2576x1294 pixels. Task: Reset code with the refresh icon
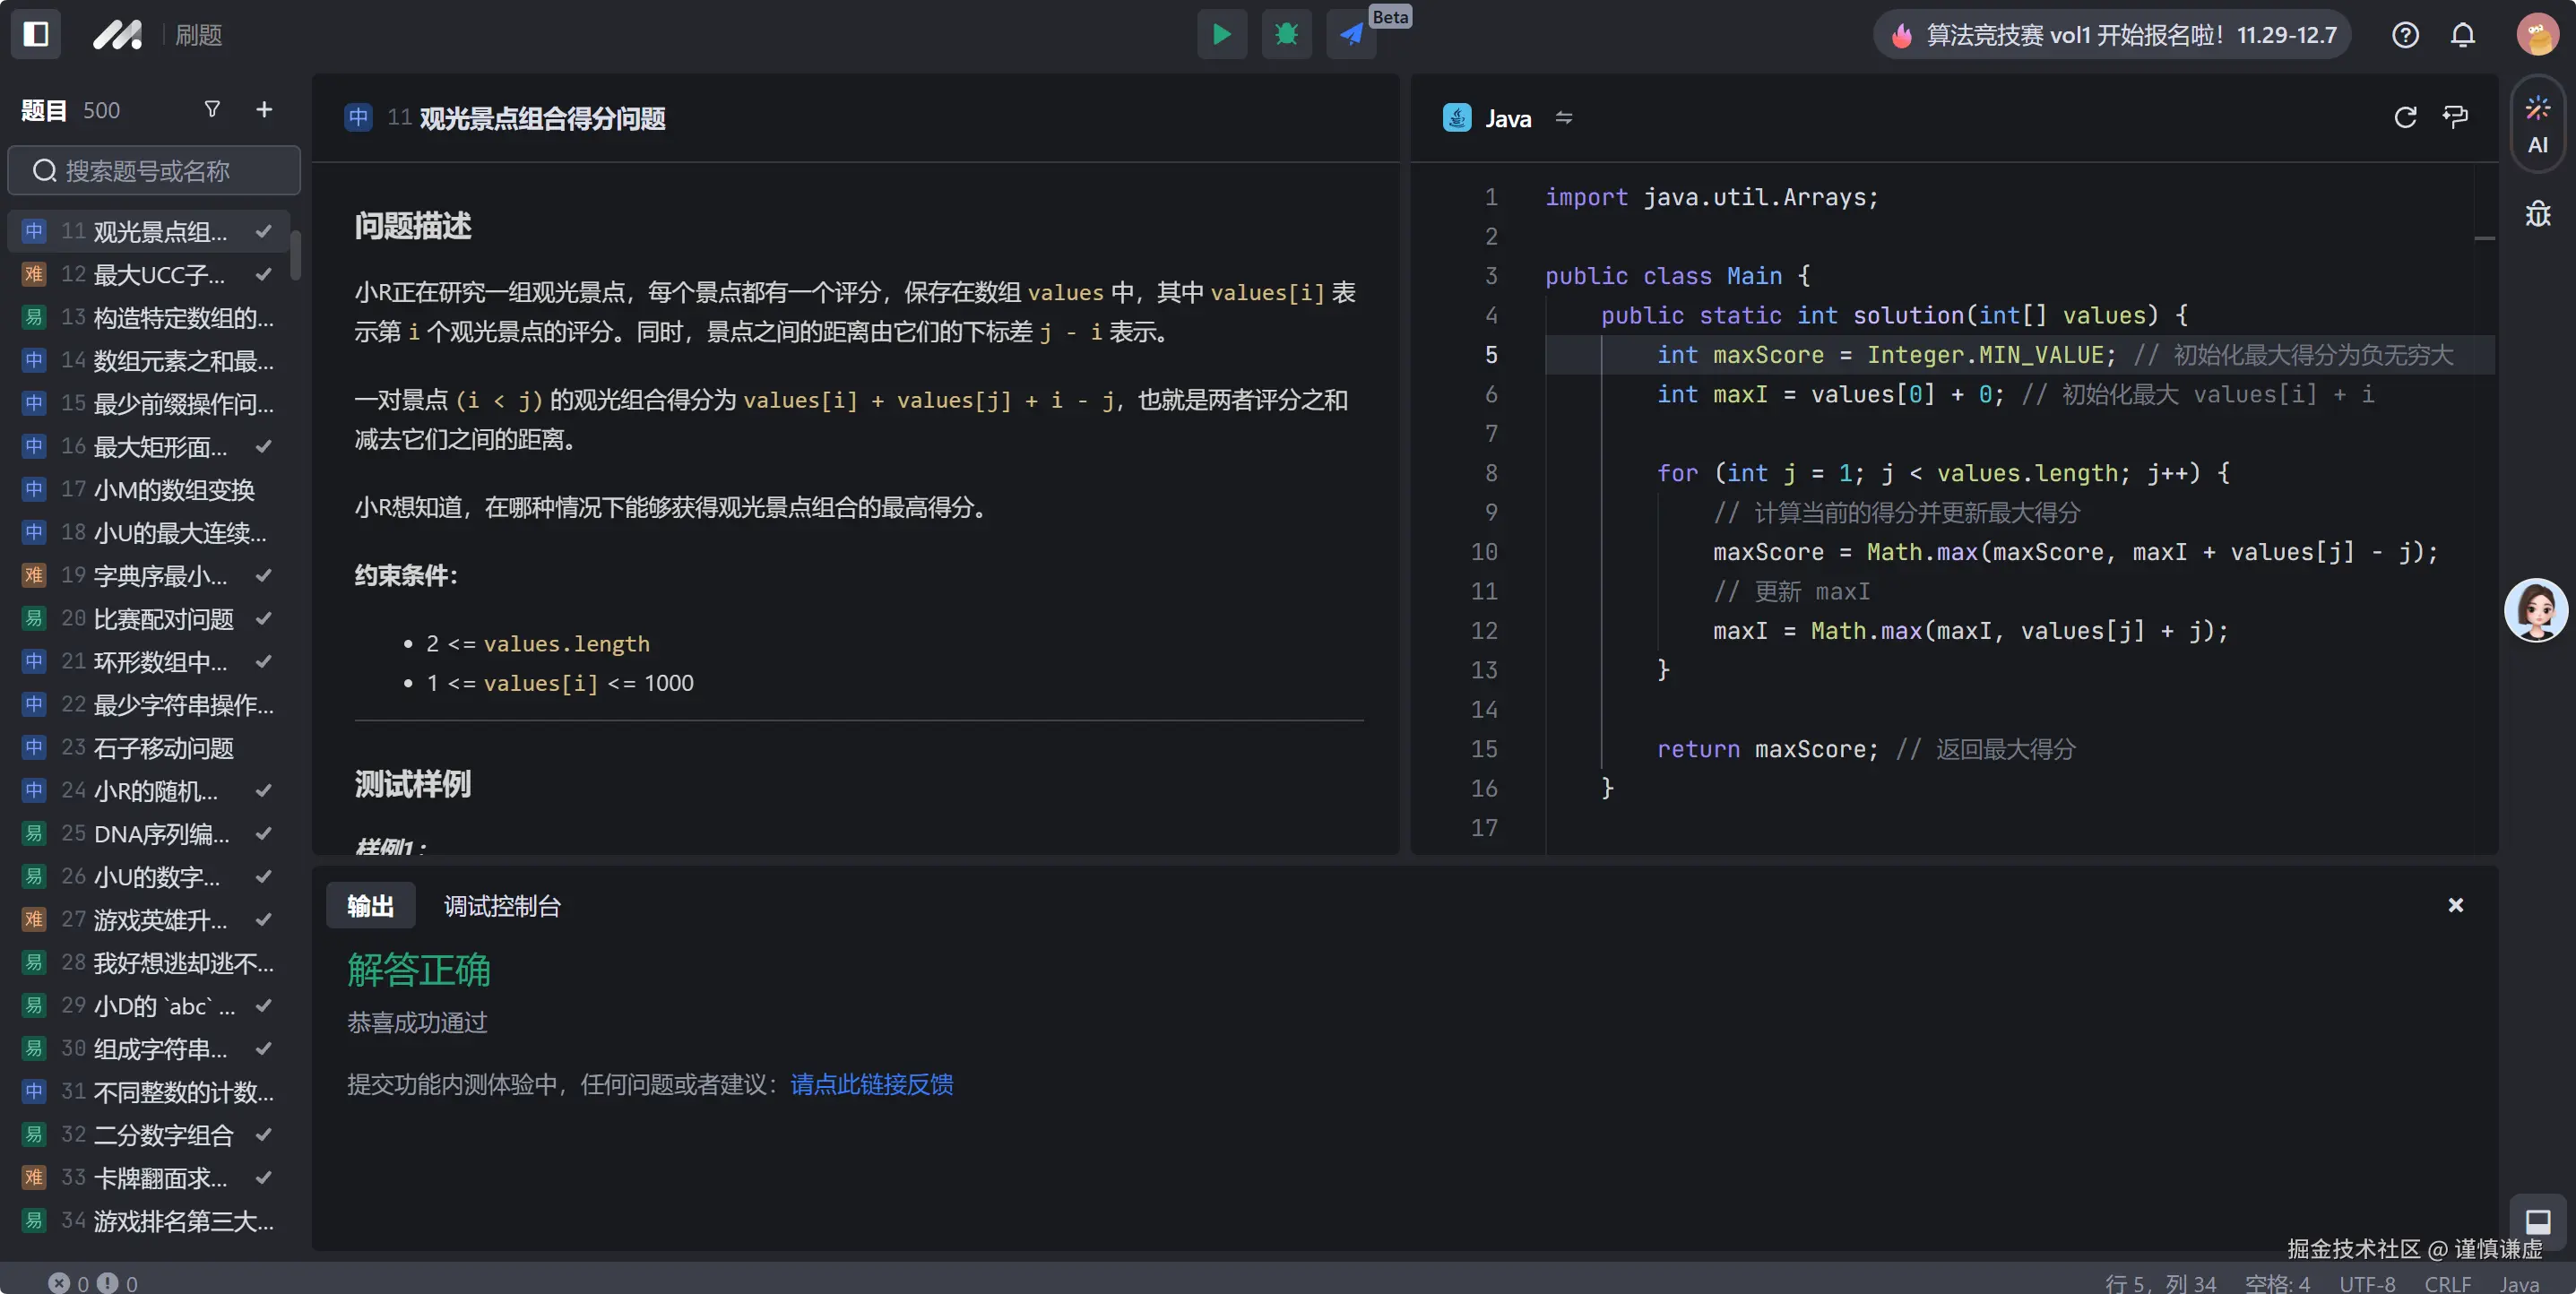pos(2405,118)
